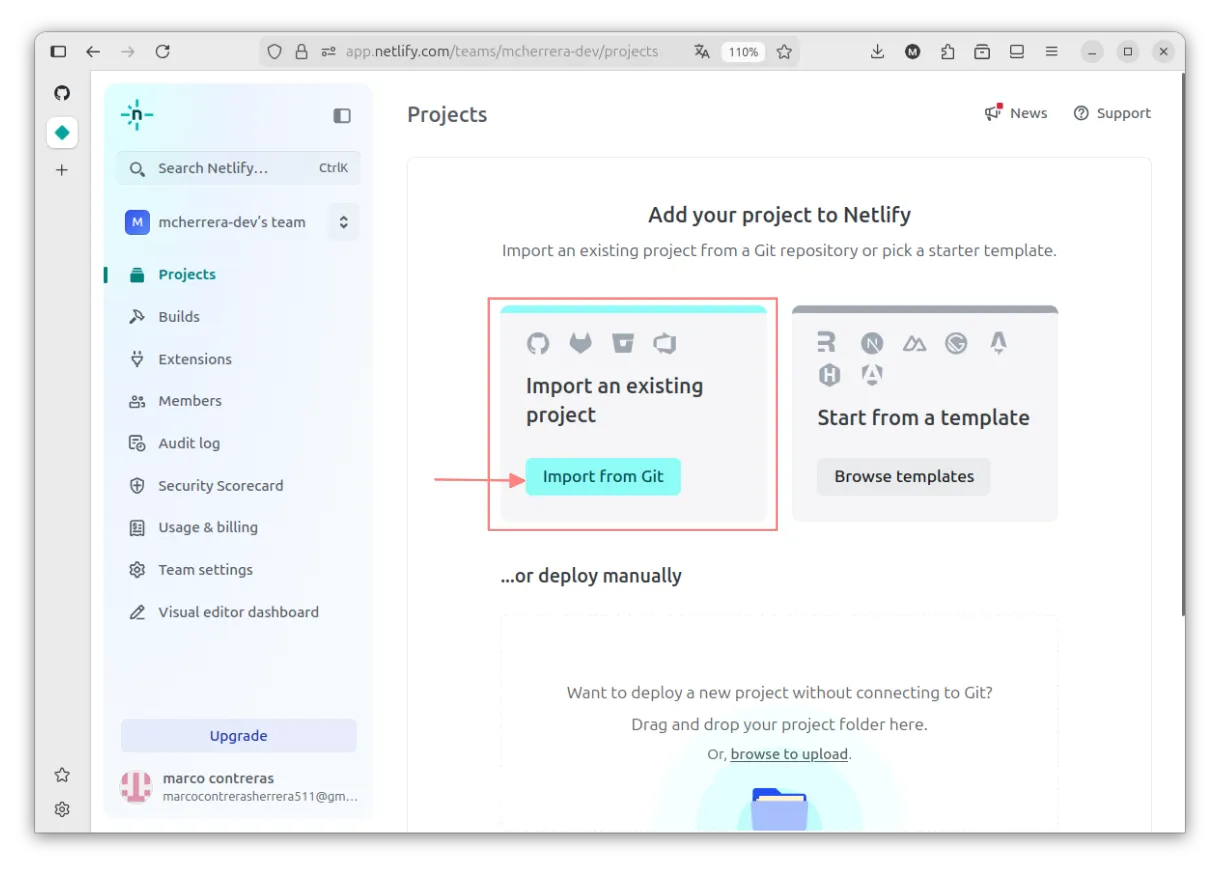Open the Security Scorecard shield icon
1220x870 pixels.
(138, 486)
